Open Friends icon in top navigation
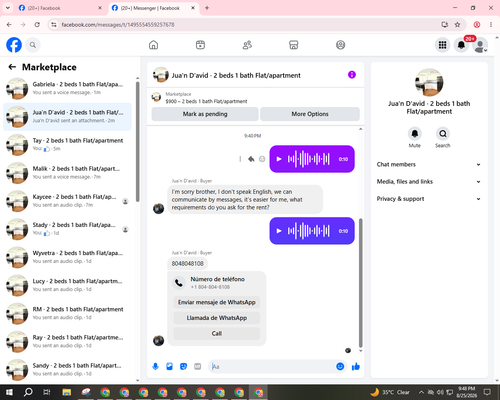The width and height of the screenshot is (500, 400). [x=247, y=45]
